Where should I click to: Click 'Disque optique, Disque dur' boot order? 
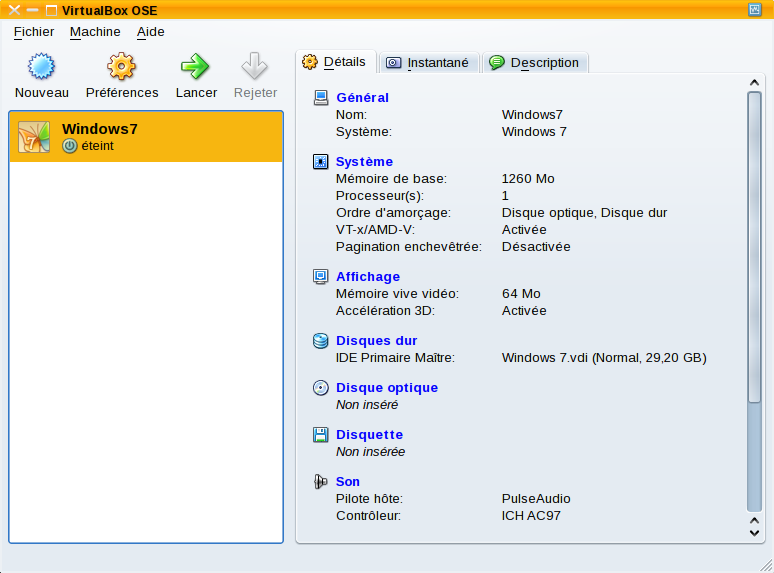584,213
